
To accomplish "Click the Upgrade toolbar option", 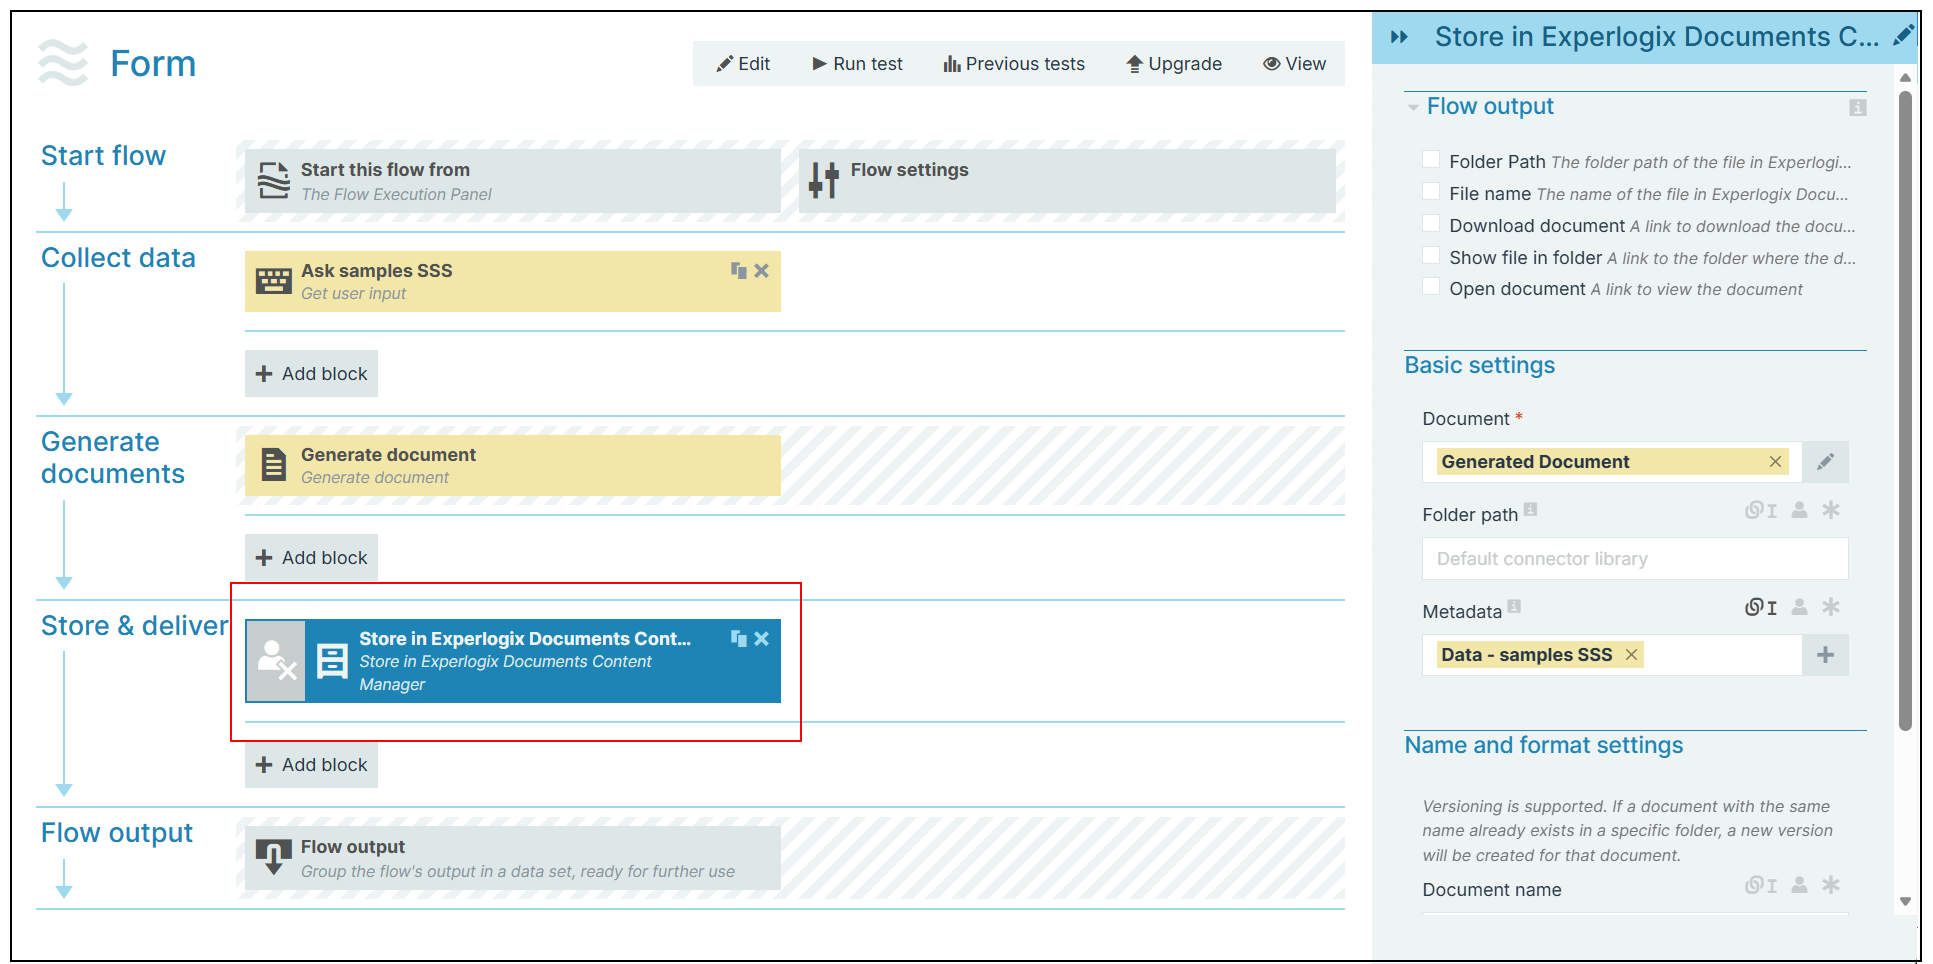I will tap(1174, 64).
